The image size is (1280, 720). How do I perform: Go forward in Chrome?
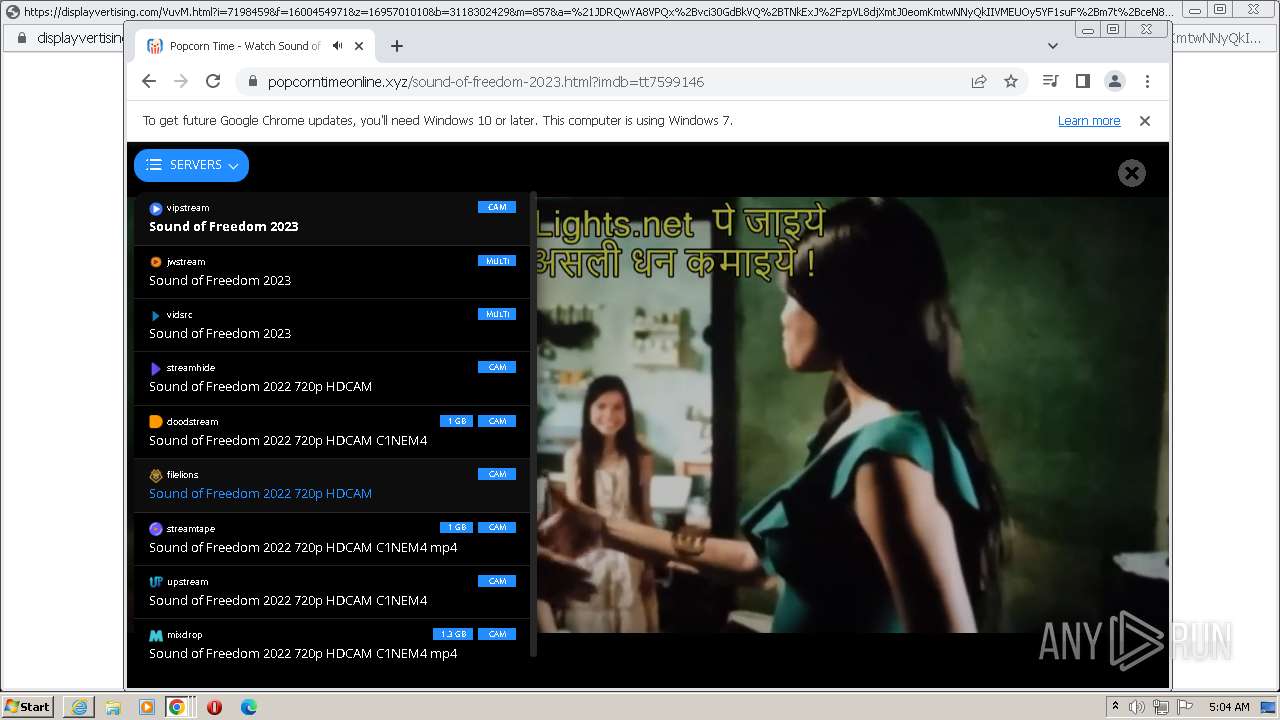point(181,81)
